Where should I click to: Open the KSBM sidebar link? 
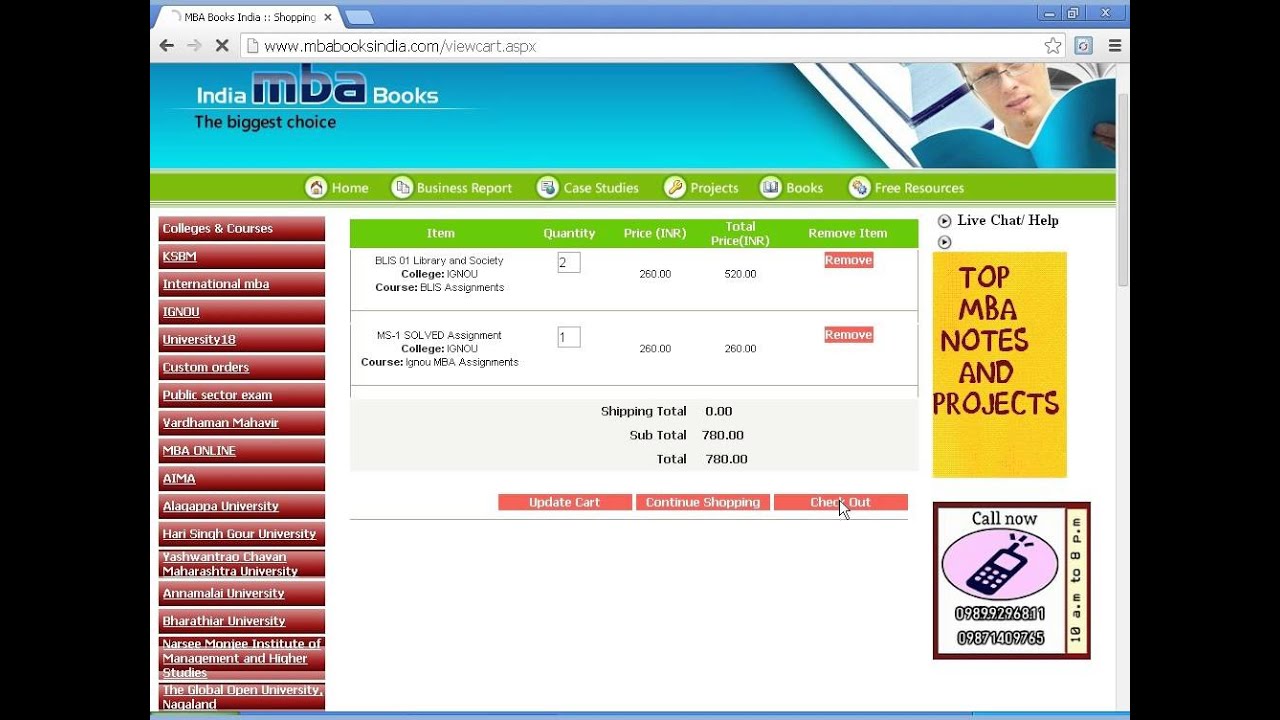coord(242,257)
